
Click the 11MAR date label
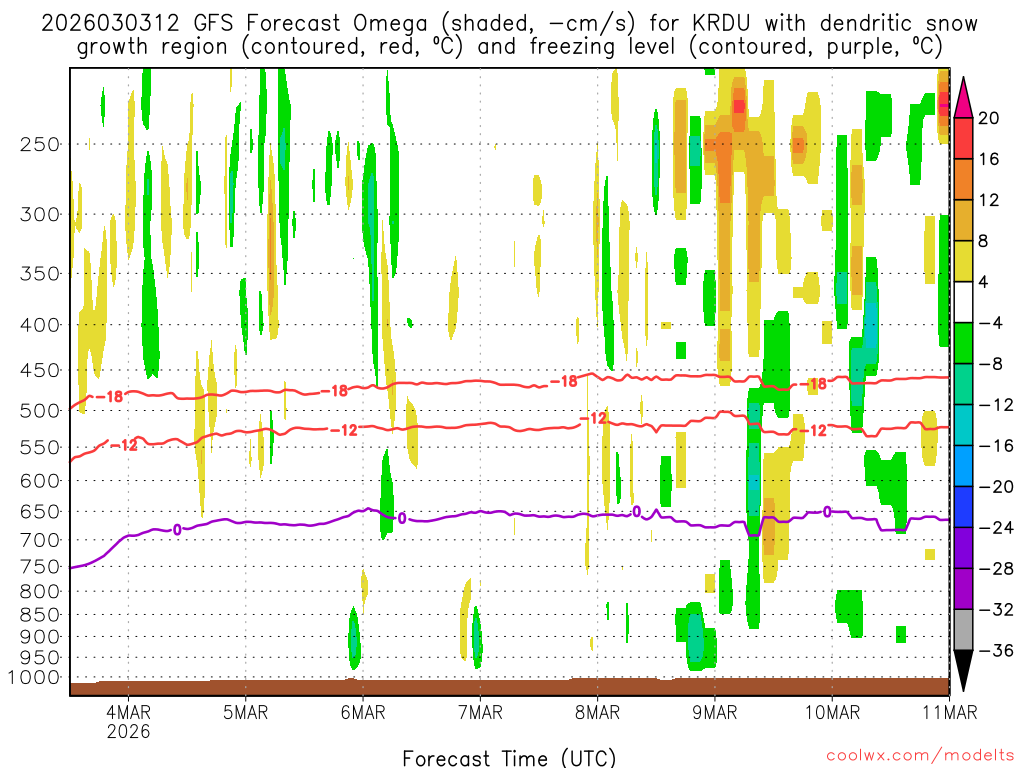[950, 712]
